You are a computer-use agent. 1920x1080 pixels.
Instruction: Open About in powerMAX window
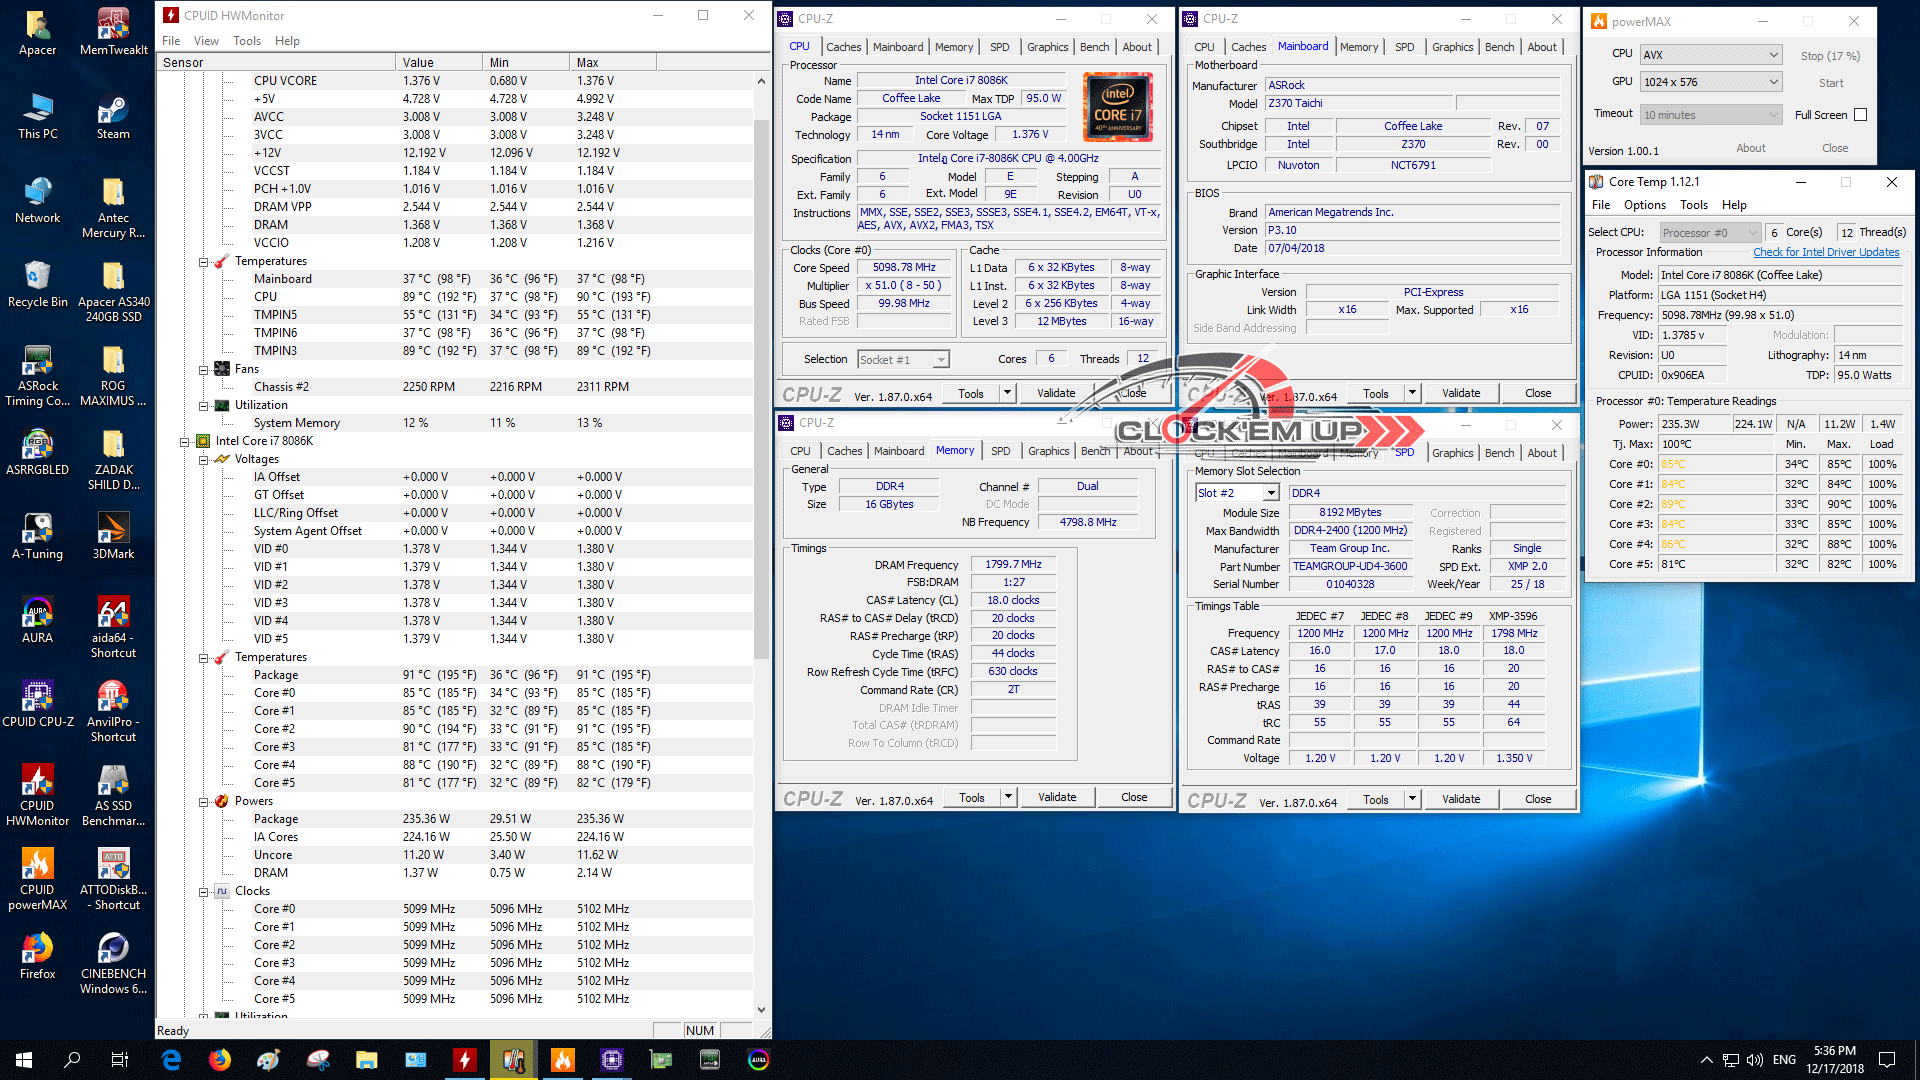click(1751, 148)
